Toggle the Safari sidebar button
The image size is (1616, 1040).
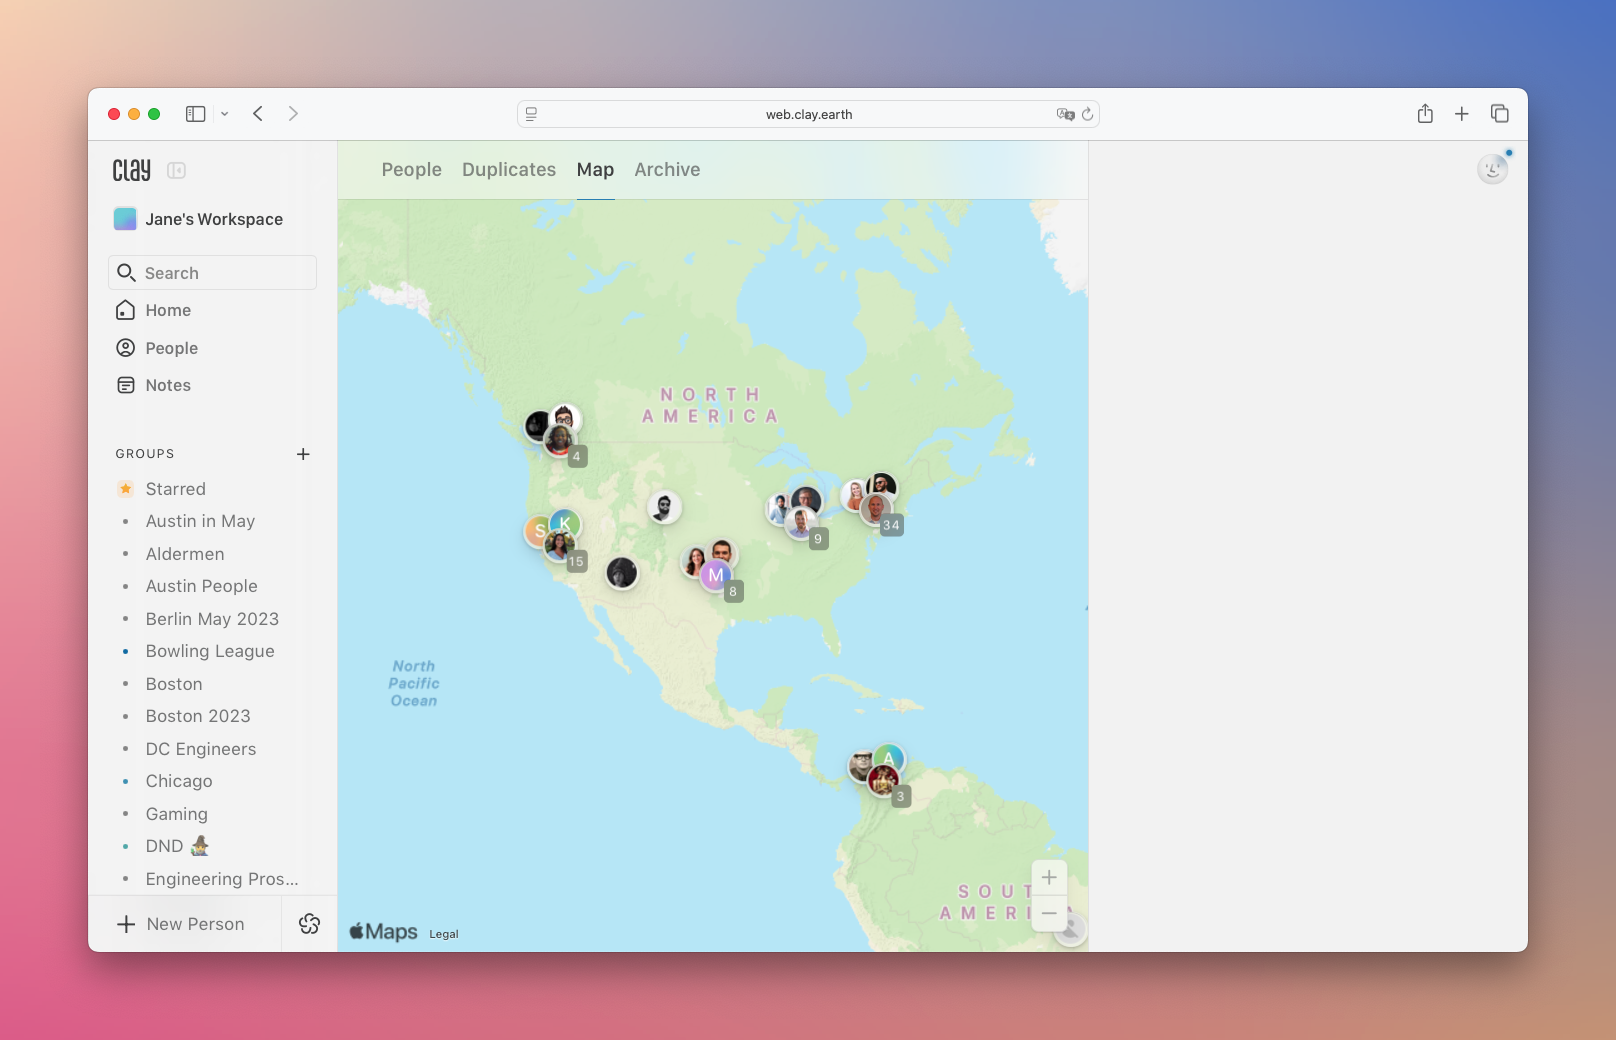195,114
